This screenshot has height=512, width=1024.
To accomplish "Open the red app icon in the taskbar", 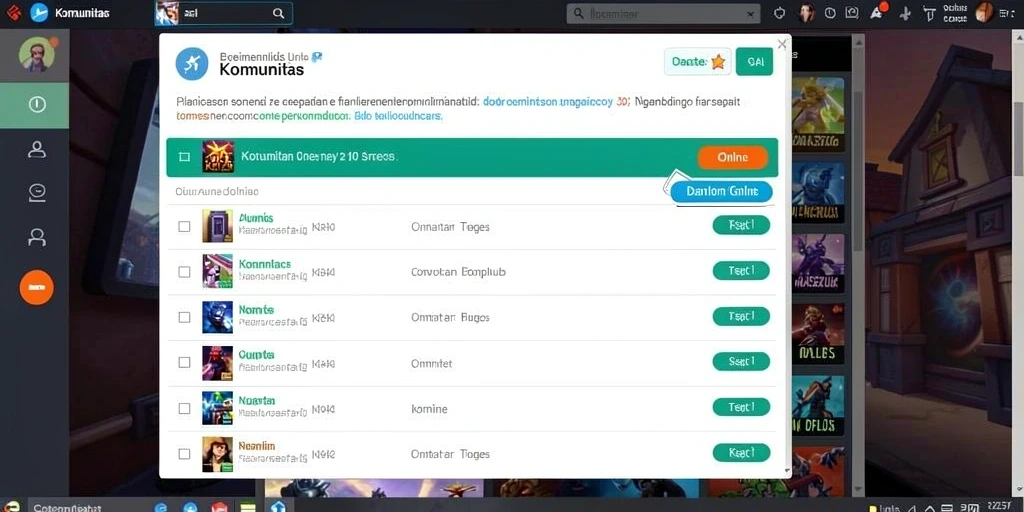I will [x=219, y=507].
